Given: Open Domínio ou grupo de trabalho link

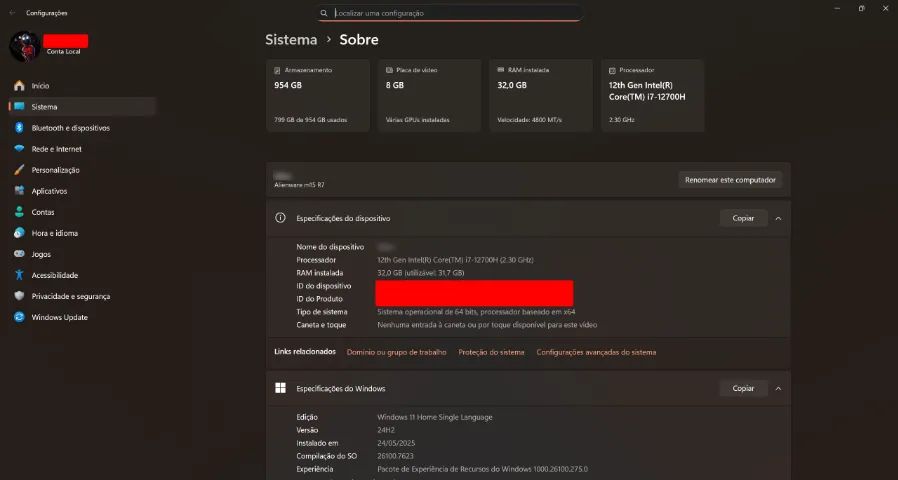Looking at the screenshot, I should pyautogui.click(x=396, y=352).
